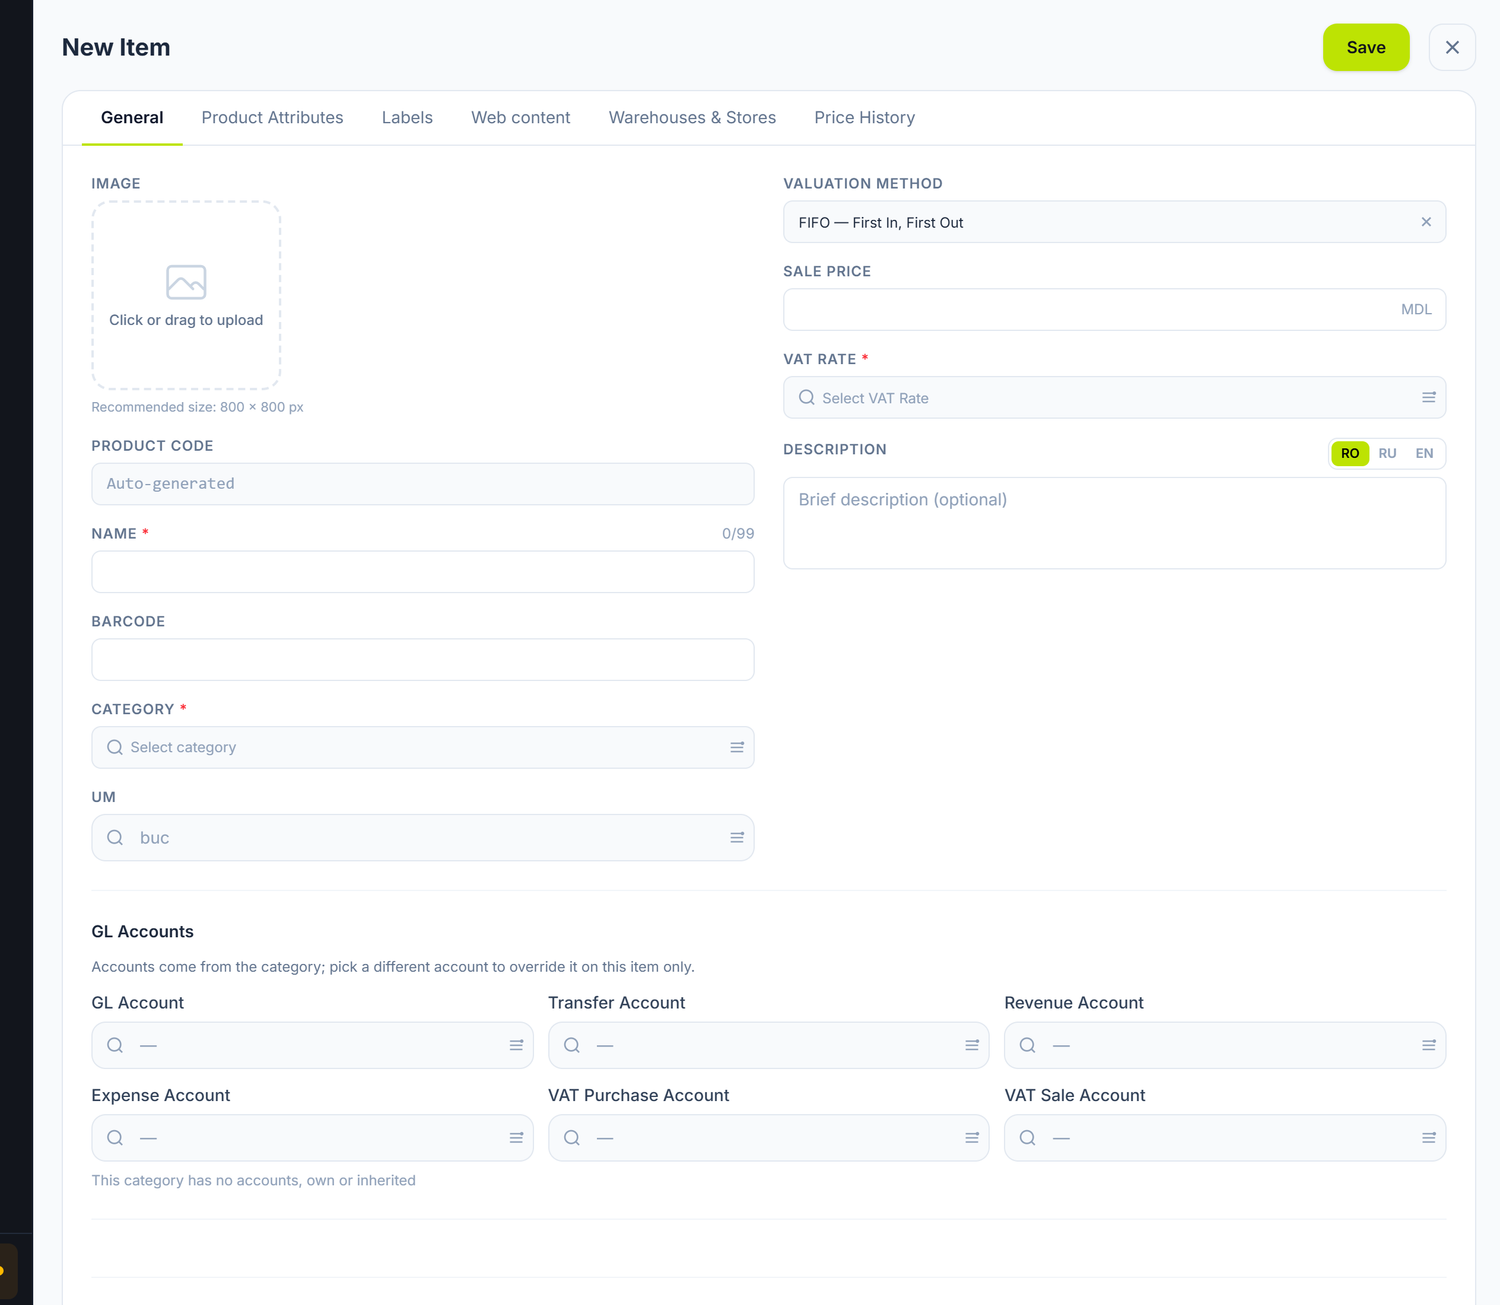Viewport: 1500px width, 1305px height.
Task: Open the Valuation Method dropdown
Action: click(1114, 222)
